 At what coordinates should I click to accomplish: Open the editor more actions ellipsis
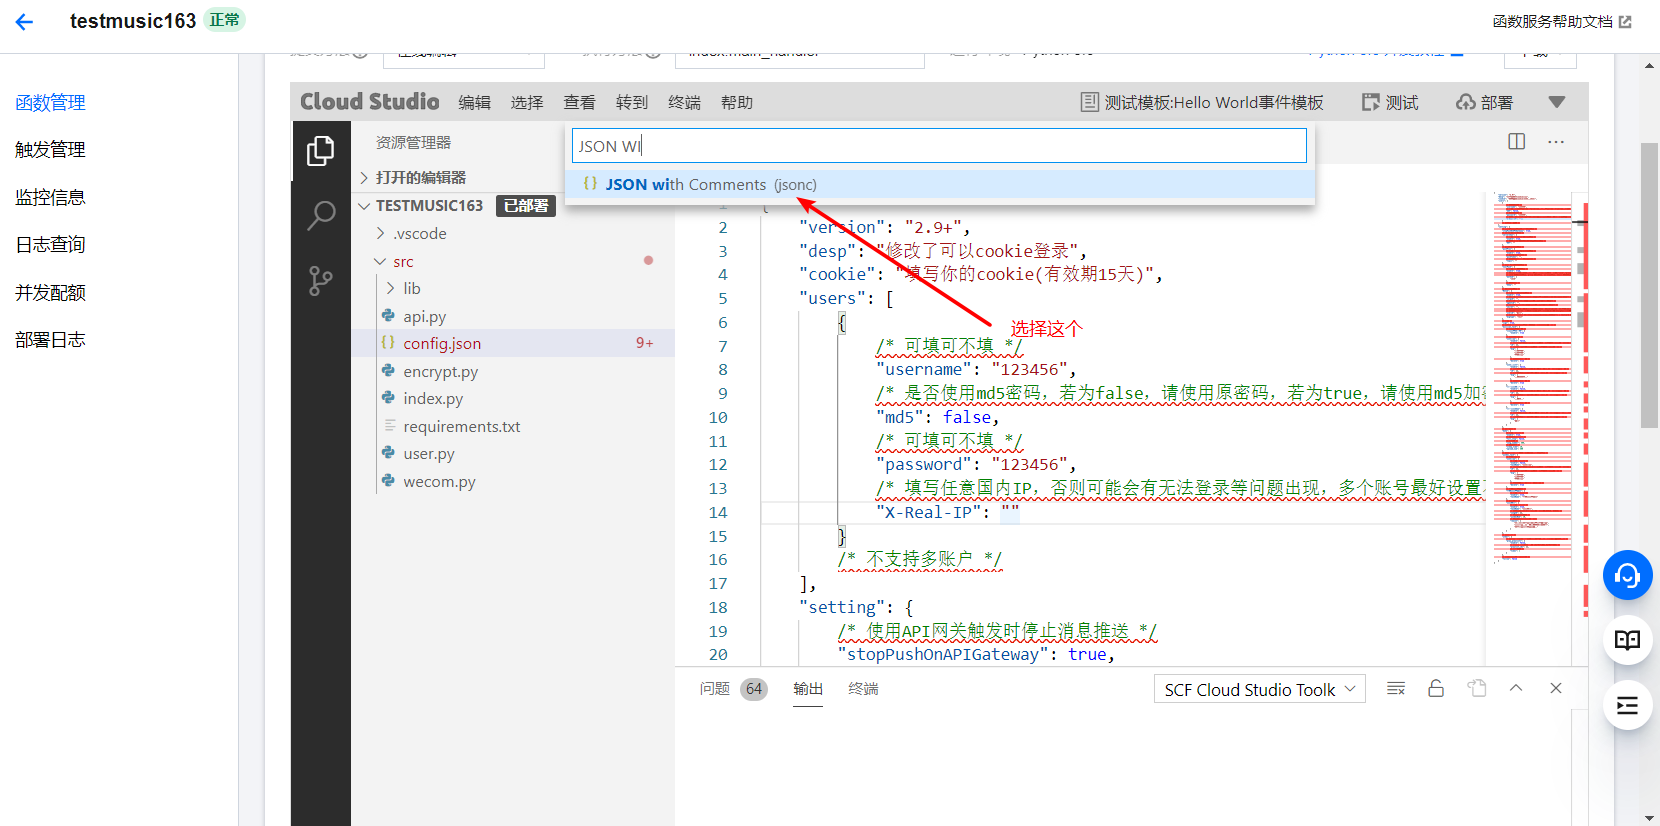[x=1556, y=142]
